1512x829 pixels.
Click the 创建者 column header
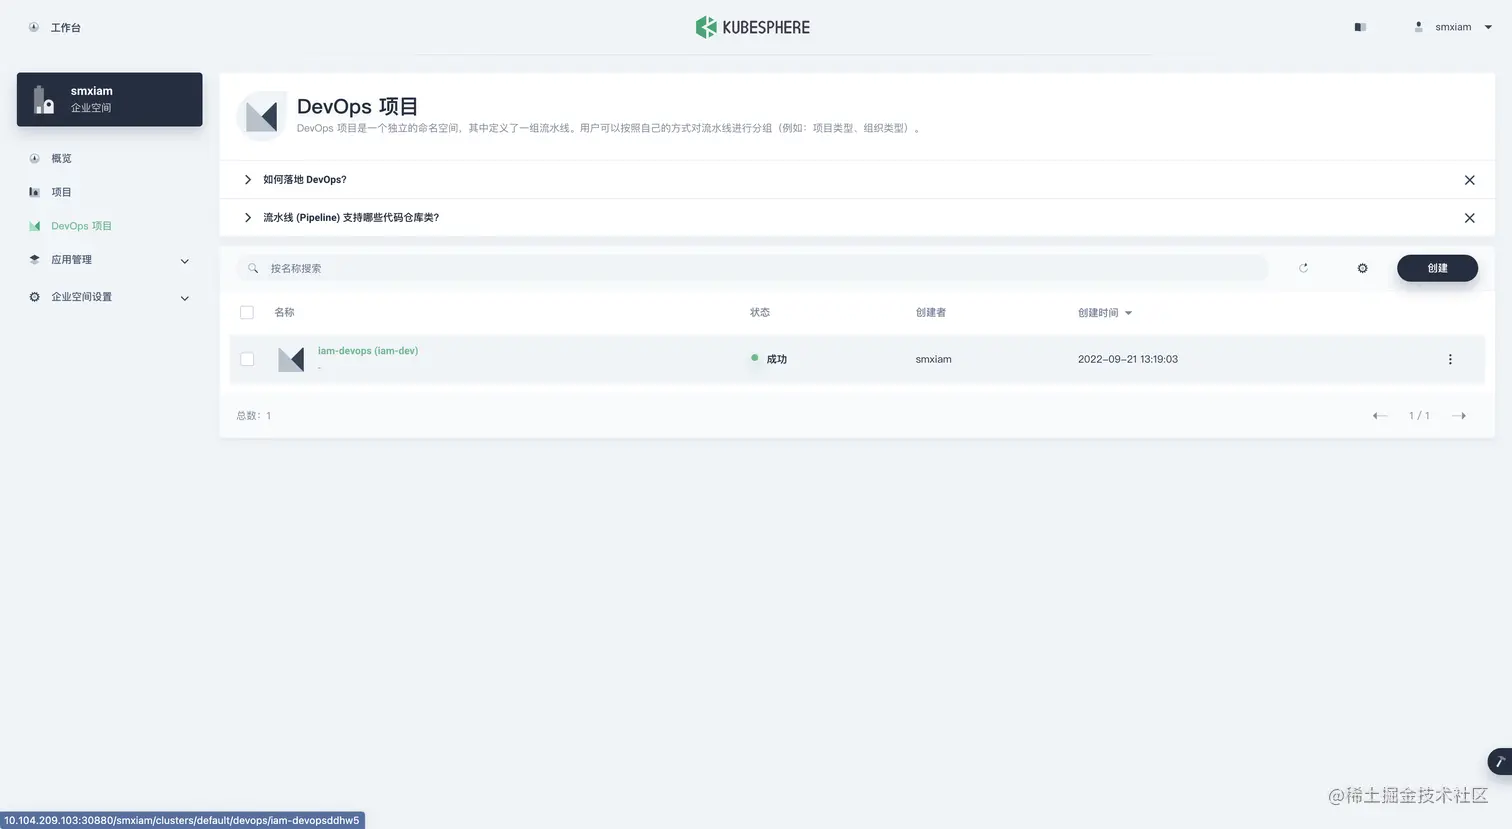click(x=931, y=313)
